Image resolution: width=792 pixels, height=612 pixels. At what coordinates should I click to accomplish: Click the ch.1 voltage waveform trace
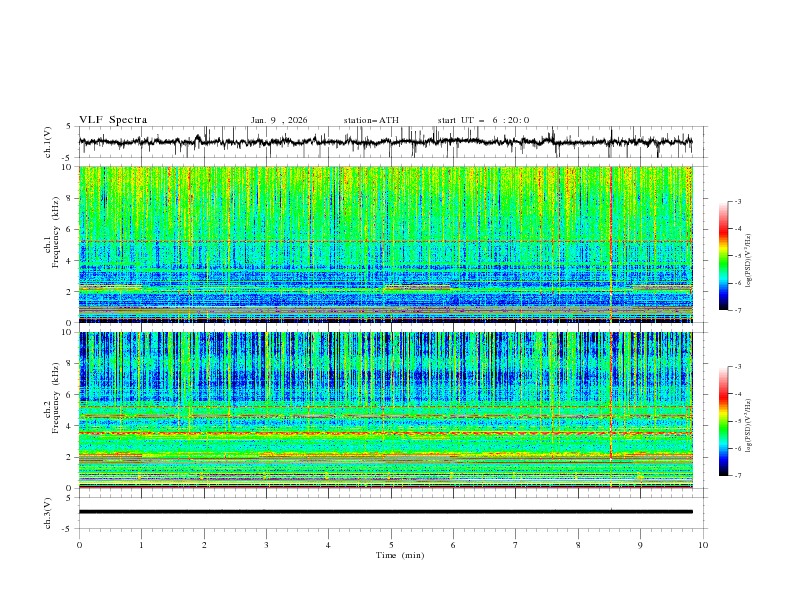point(385,142)
